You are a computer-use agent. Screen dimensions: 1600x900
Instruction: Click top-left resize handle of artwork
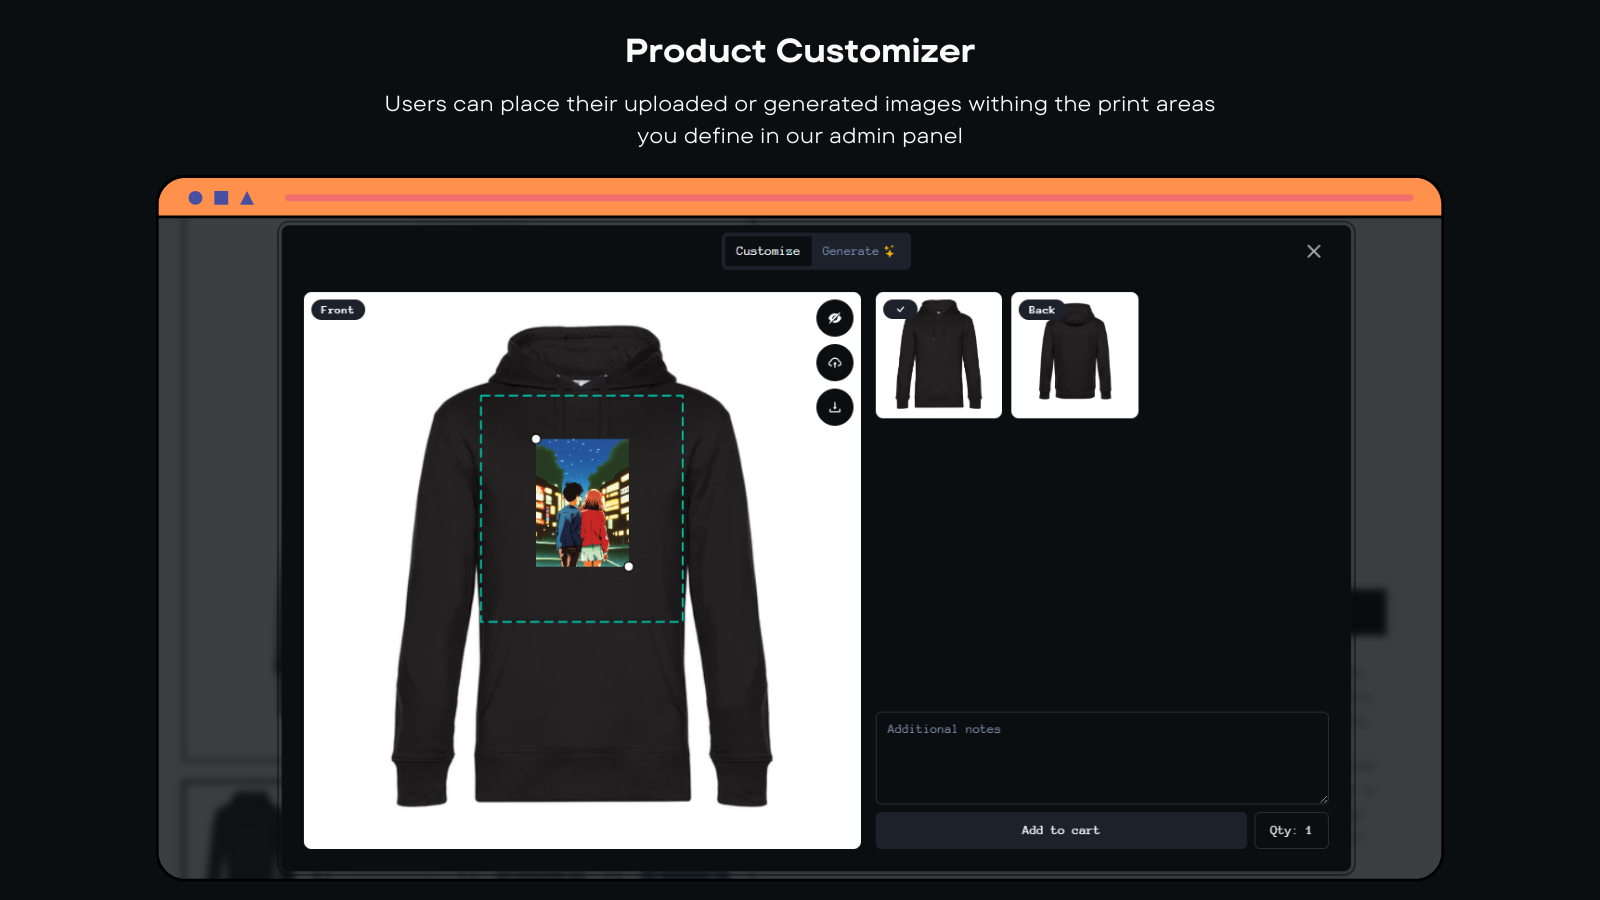(x=536, y=439)
